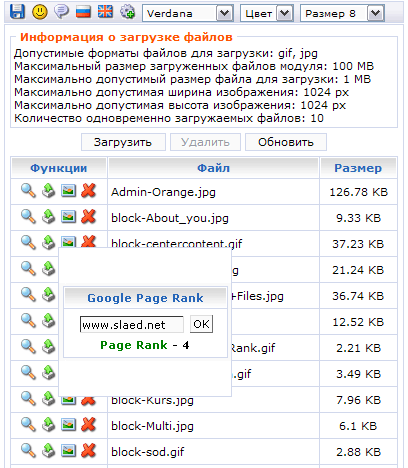The image size is (408, 468).
Task: Open the Цвет color dropdown
Action: pyautogui.click(x=267, y=13)
